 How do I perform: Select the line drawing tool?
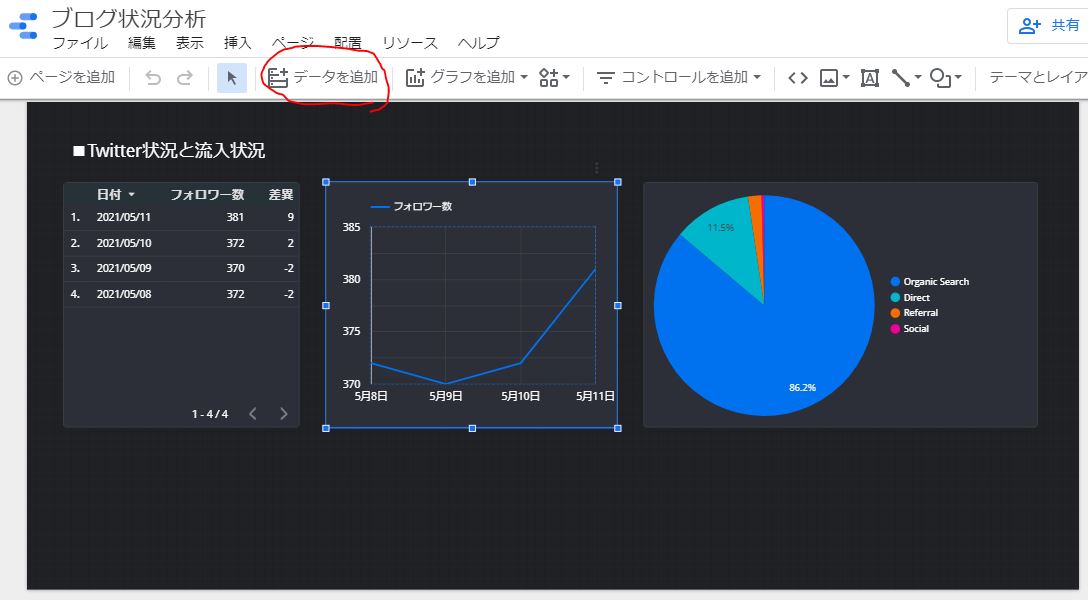(906, 78)
